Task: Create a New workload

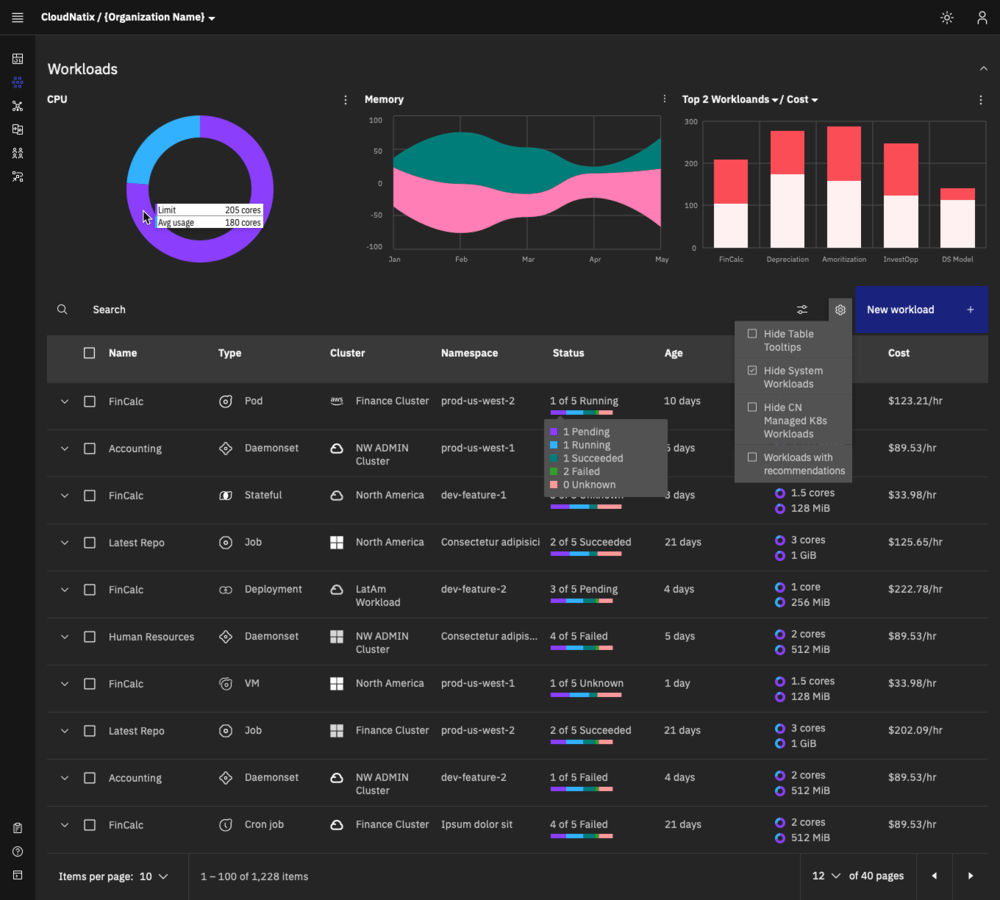Action: (x=918, y=309)
